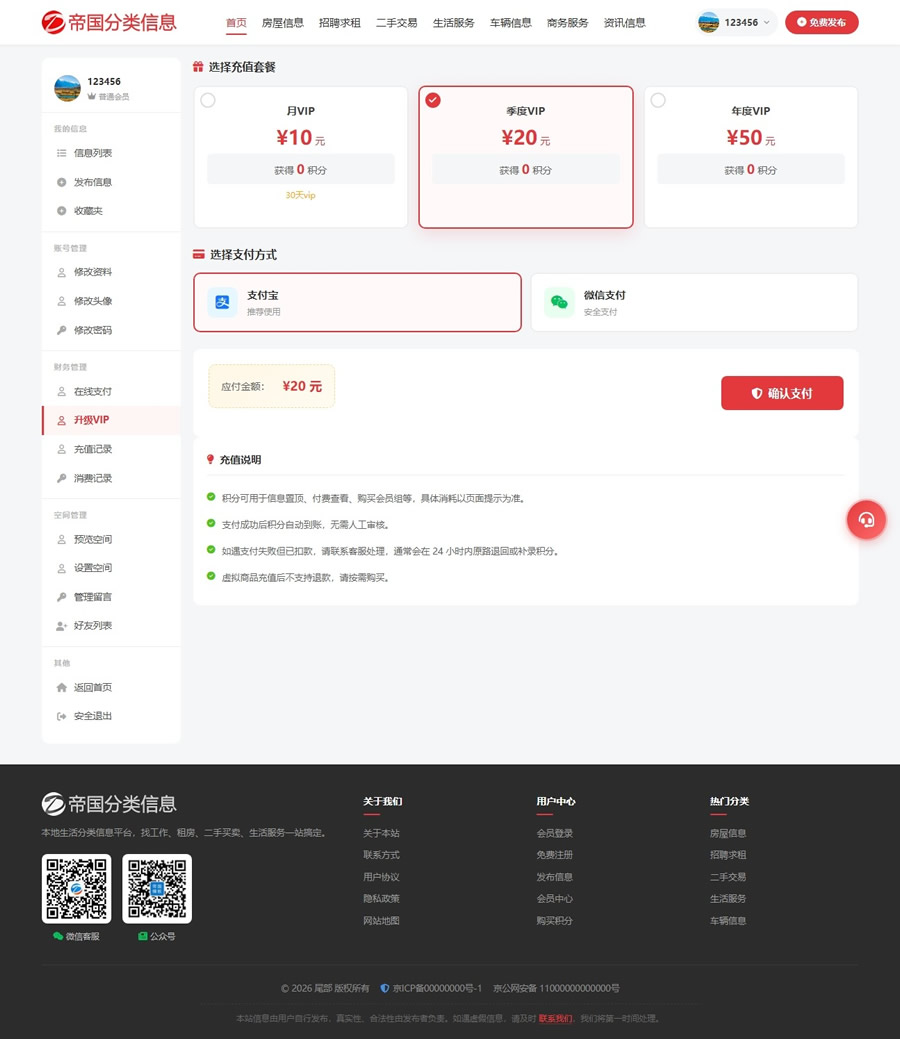Select 升级VIP in the sidebar
The height and width of the screenshot is (1039, 900).
(111, 420)
